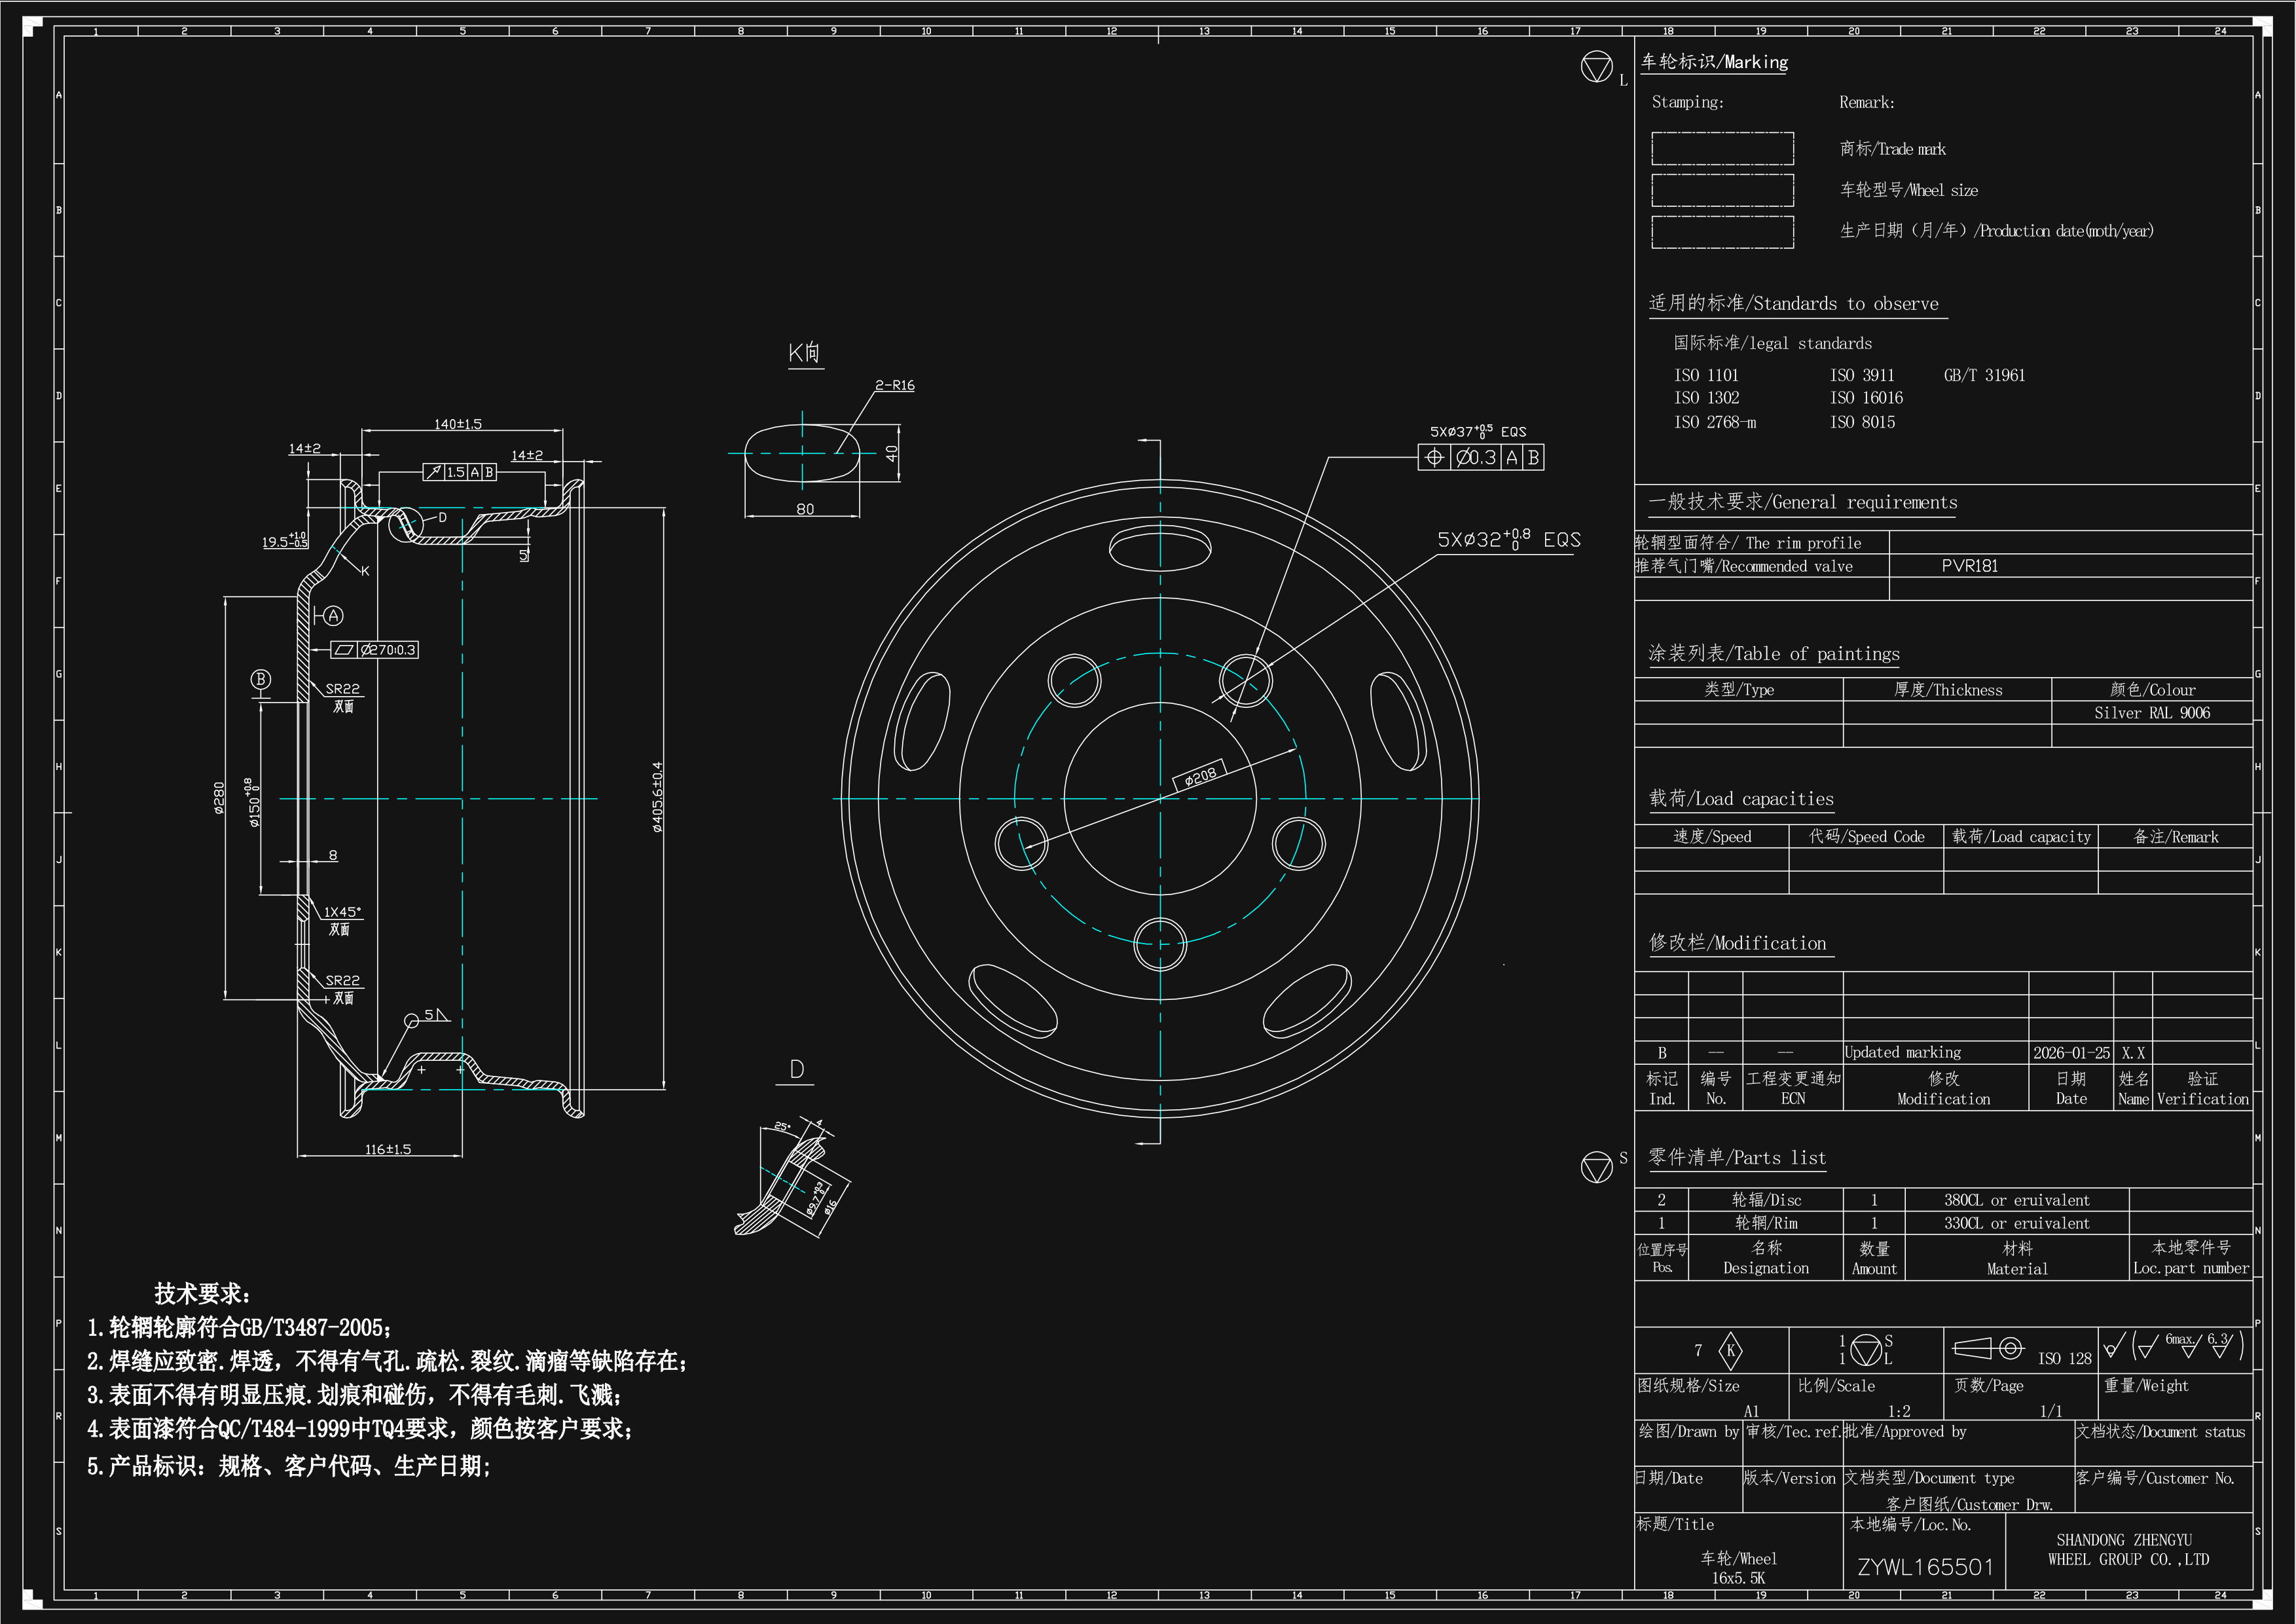Click the flatness tolerance frame Ø270:0.3

pyautogui.click(x=374, y=649)
